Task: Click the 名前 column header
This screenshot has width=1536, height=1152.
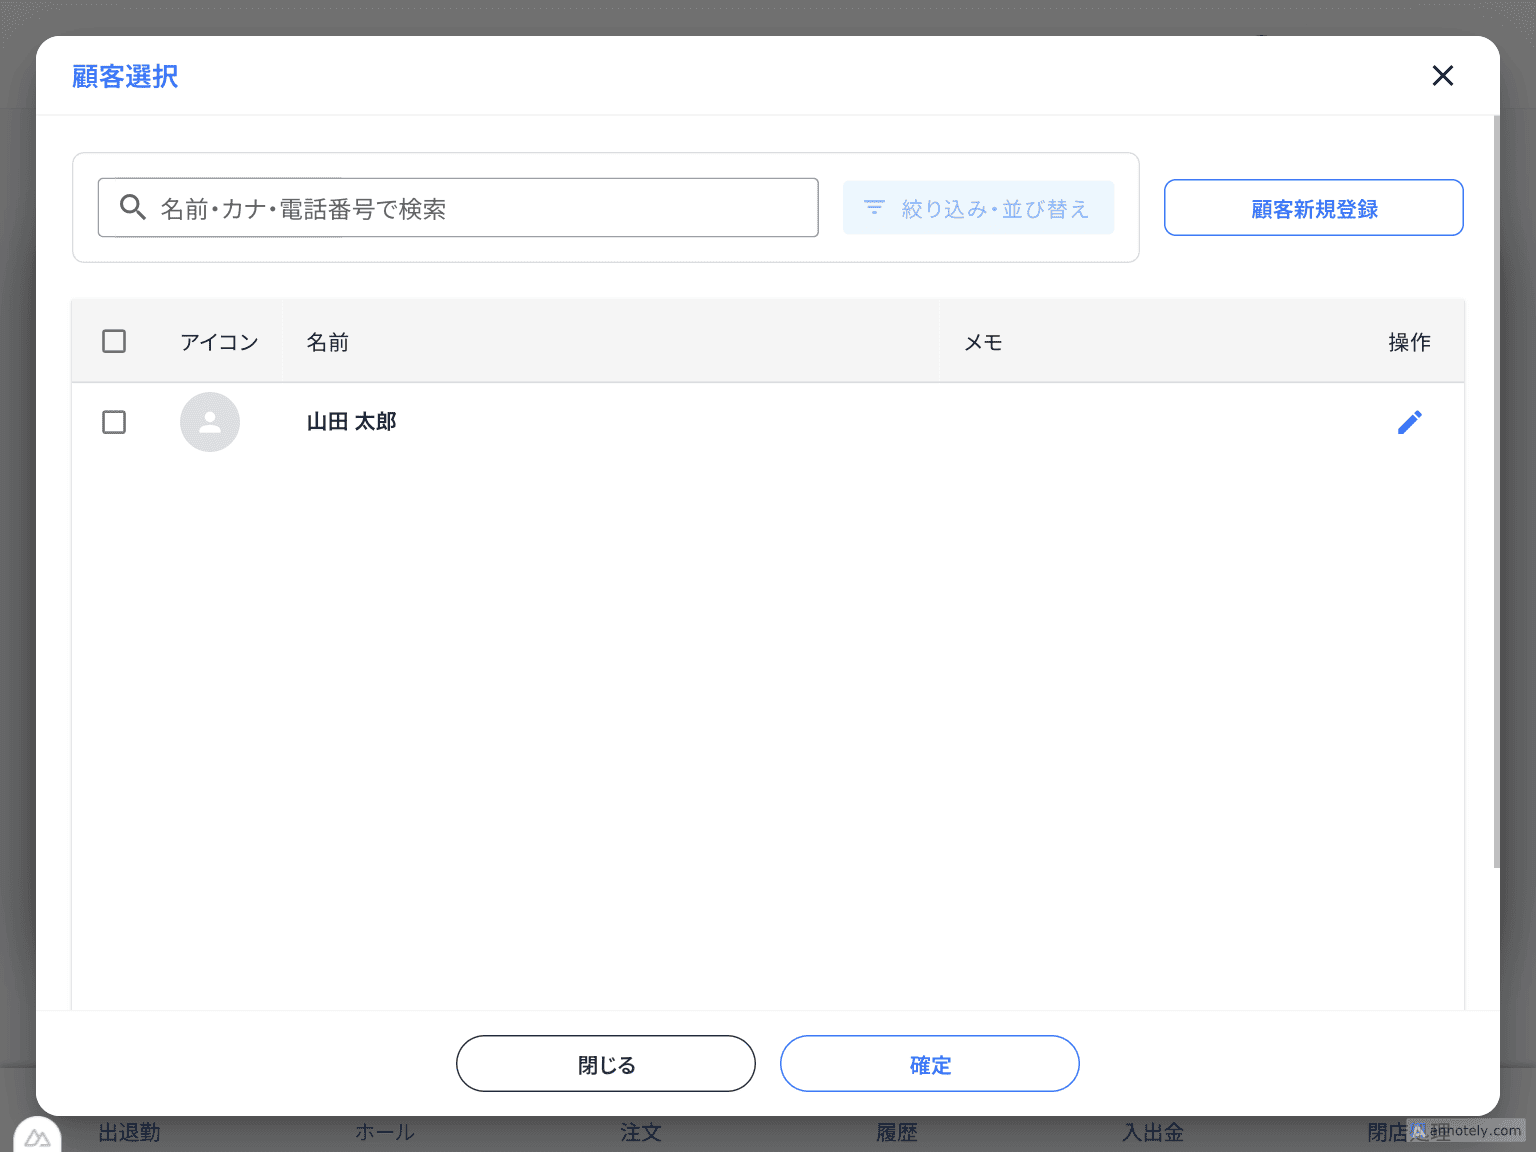Action: (327, 341)
